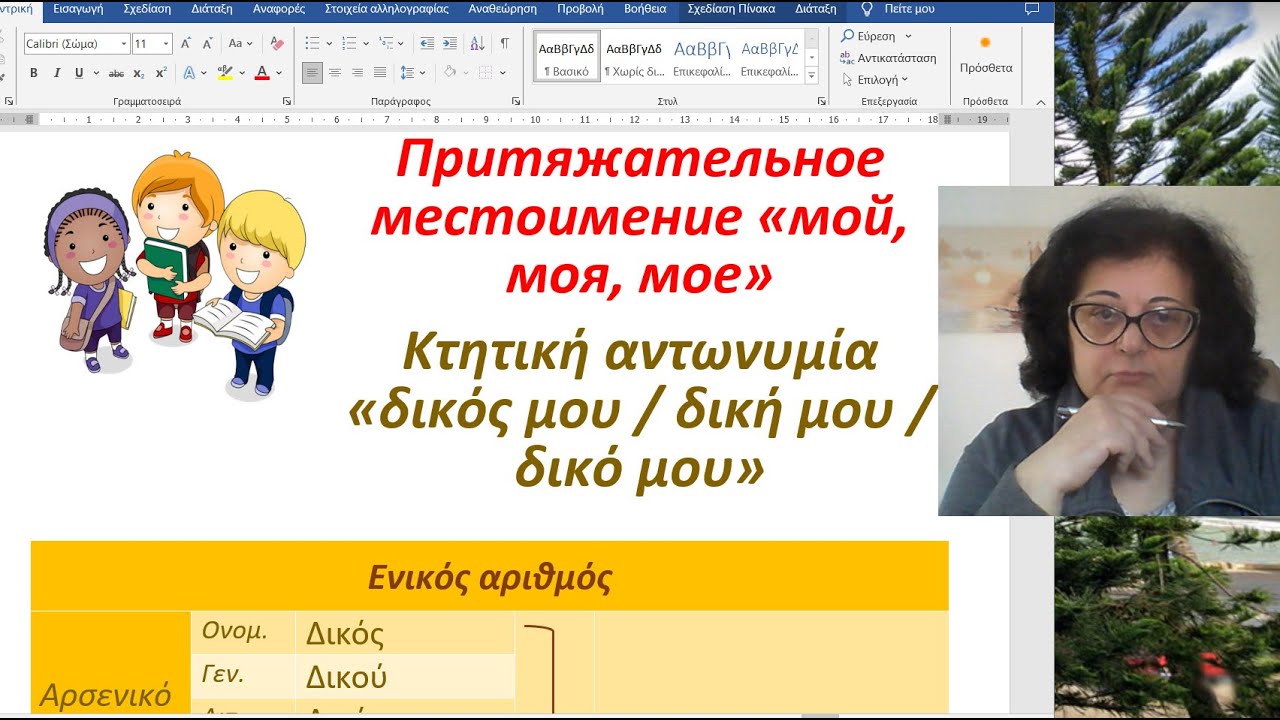Open the Γραμματοσειρά dialog launcher
The height and width of the screenshot is (720, 1280).
click(287, 102)
